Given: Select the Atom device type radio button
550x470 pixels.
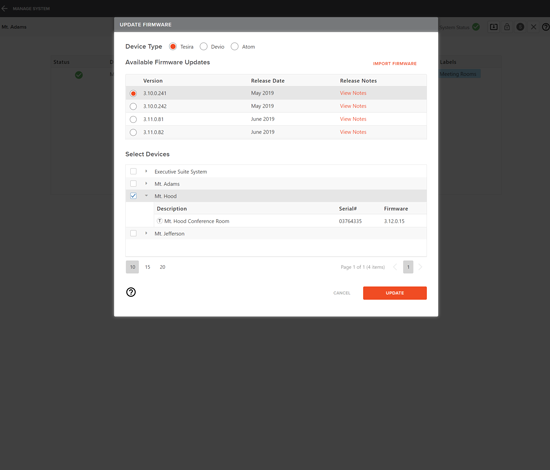Looking at the screenshot, I should point(235,47).
